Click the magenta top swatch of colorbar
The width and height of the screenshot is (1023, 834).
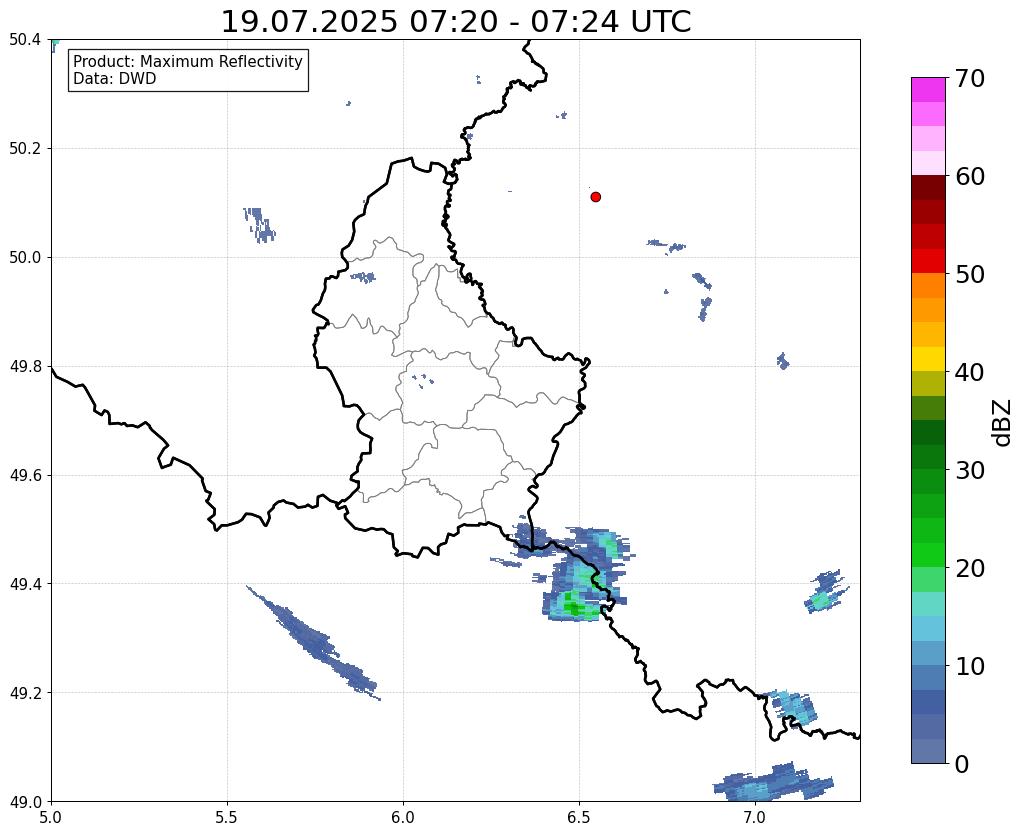928,89
